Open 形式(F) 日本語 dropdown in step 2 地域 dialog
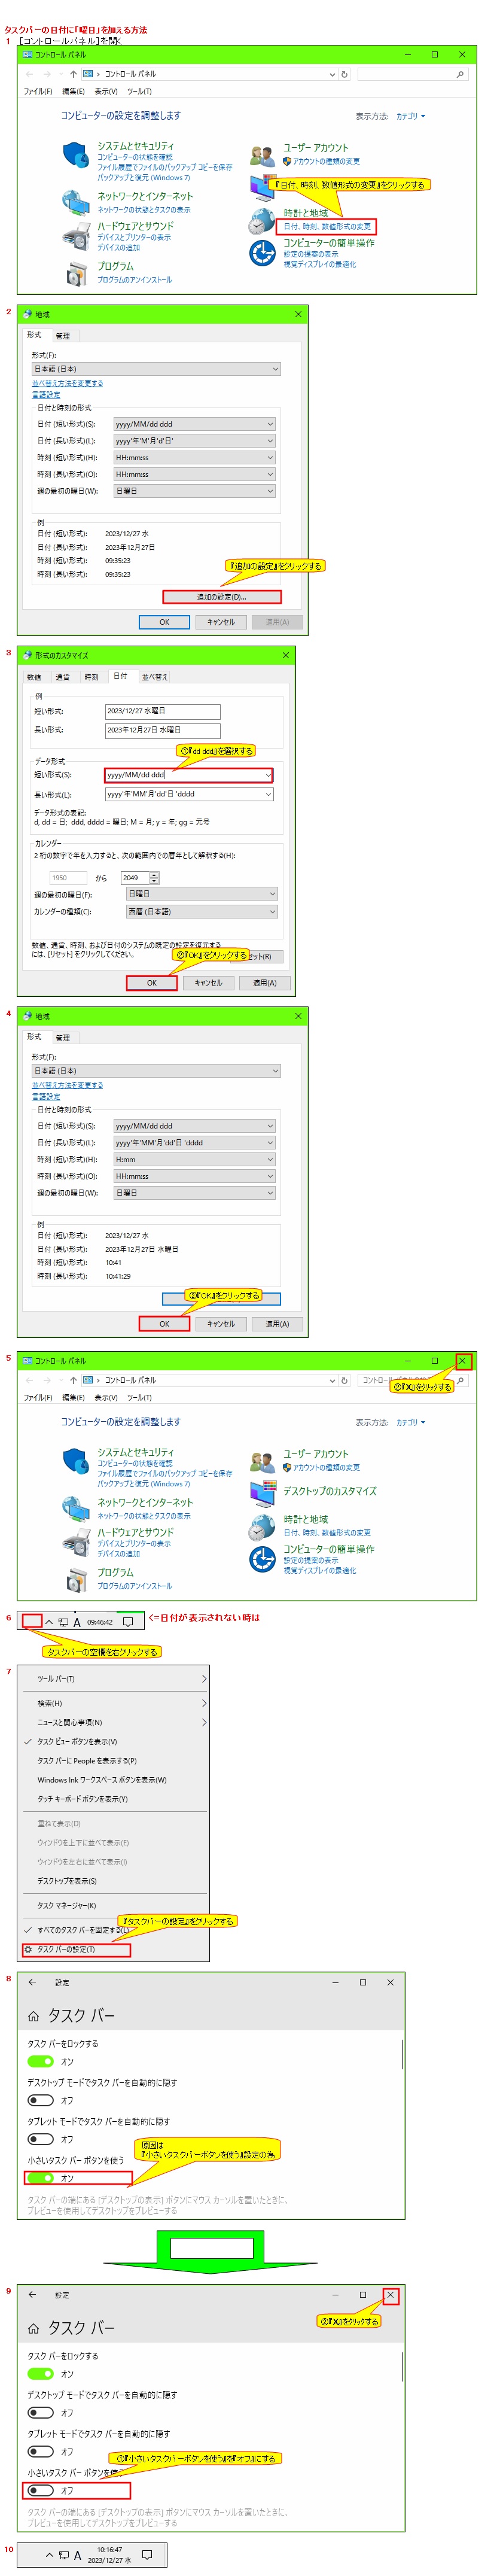The image size is (491, 2576). tap(156, 369)
